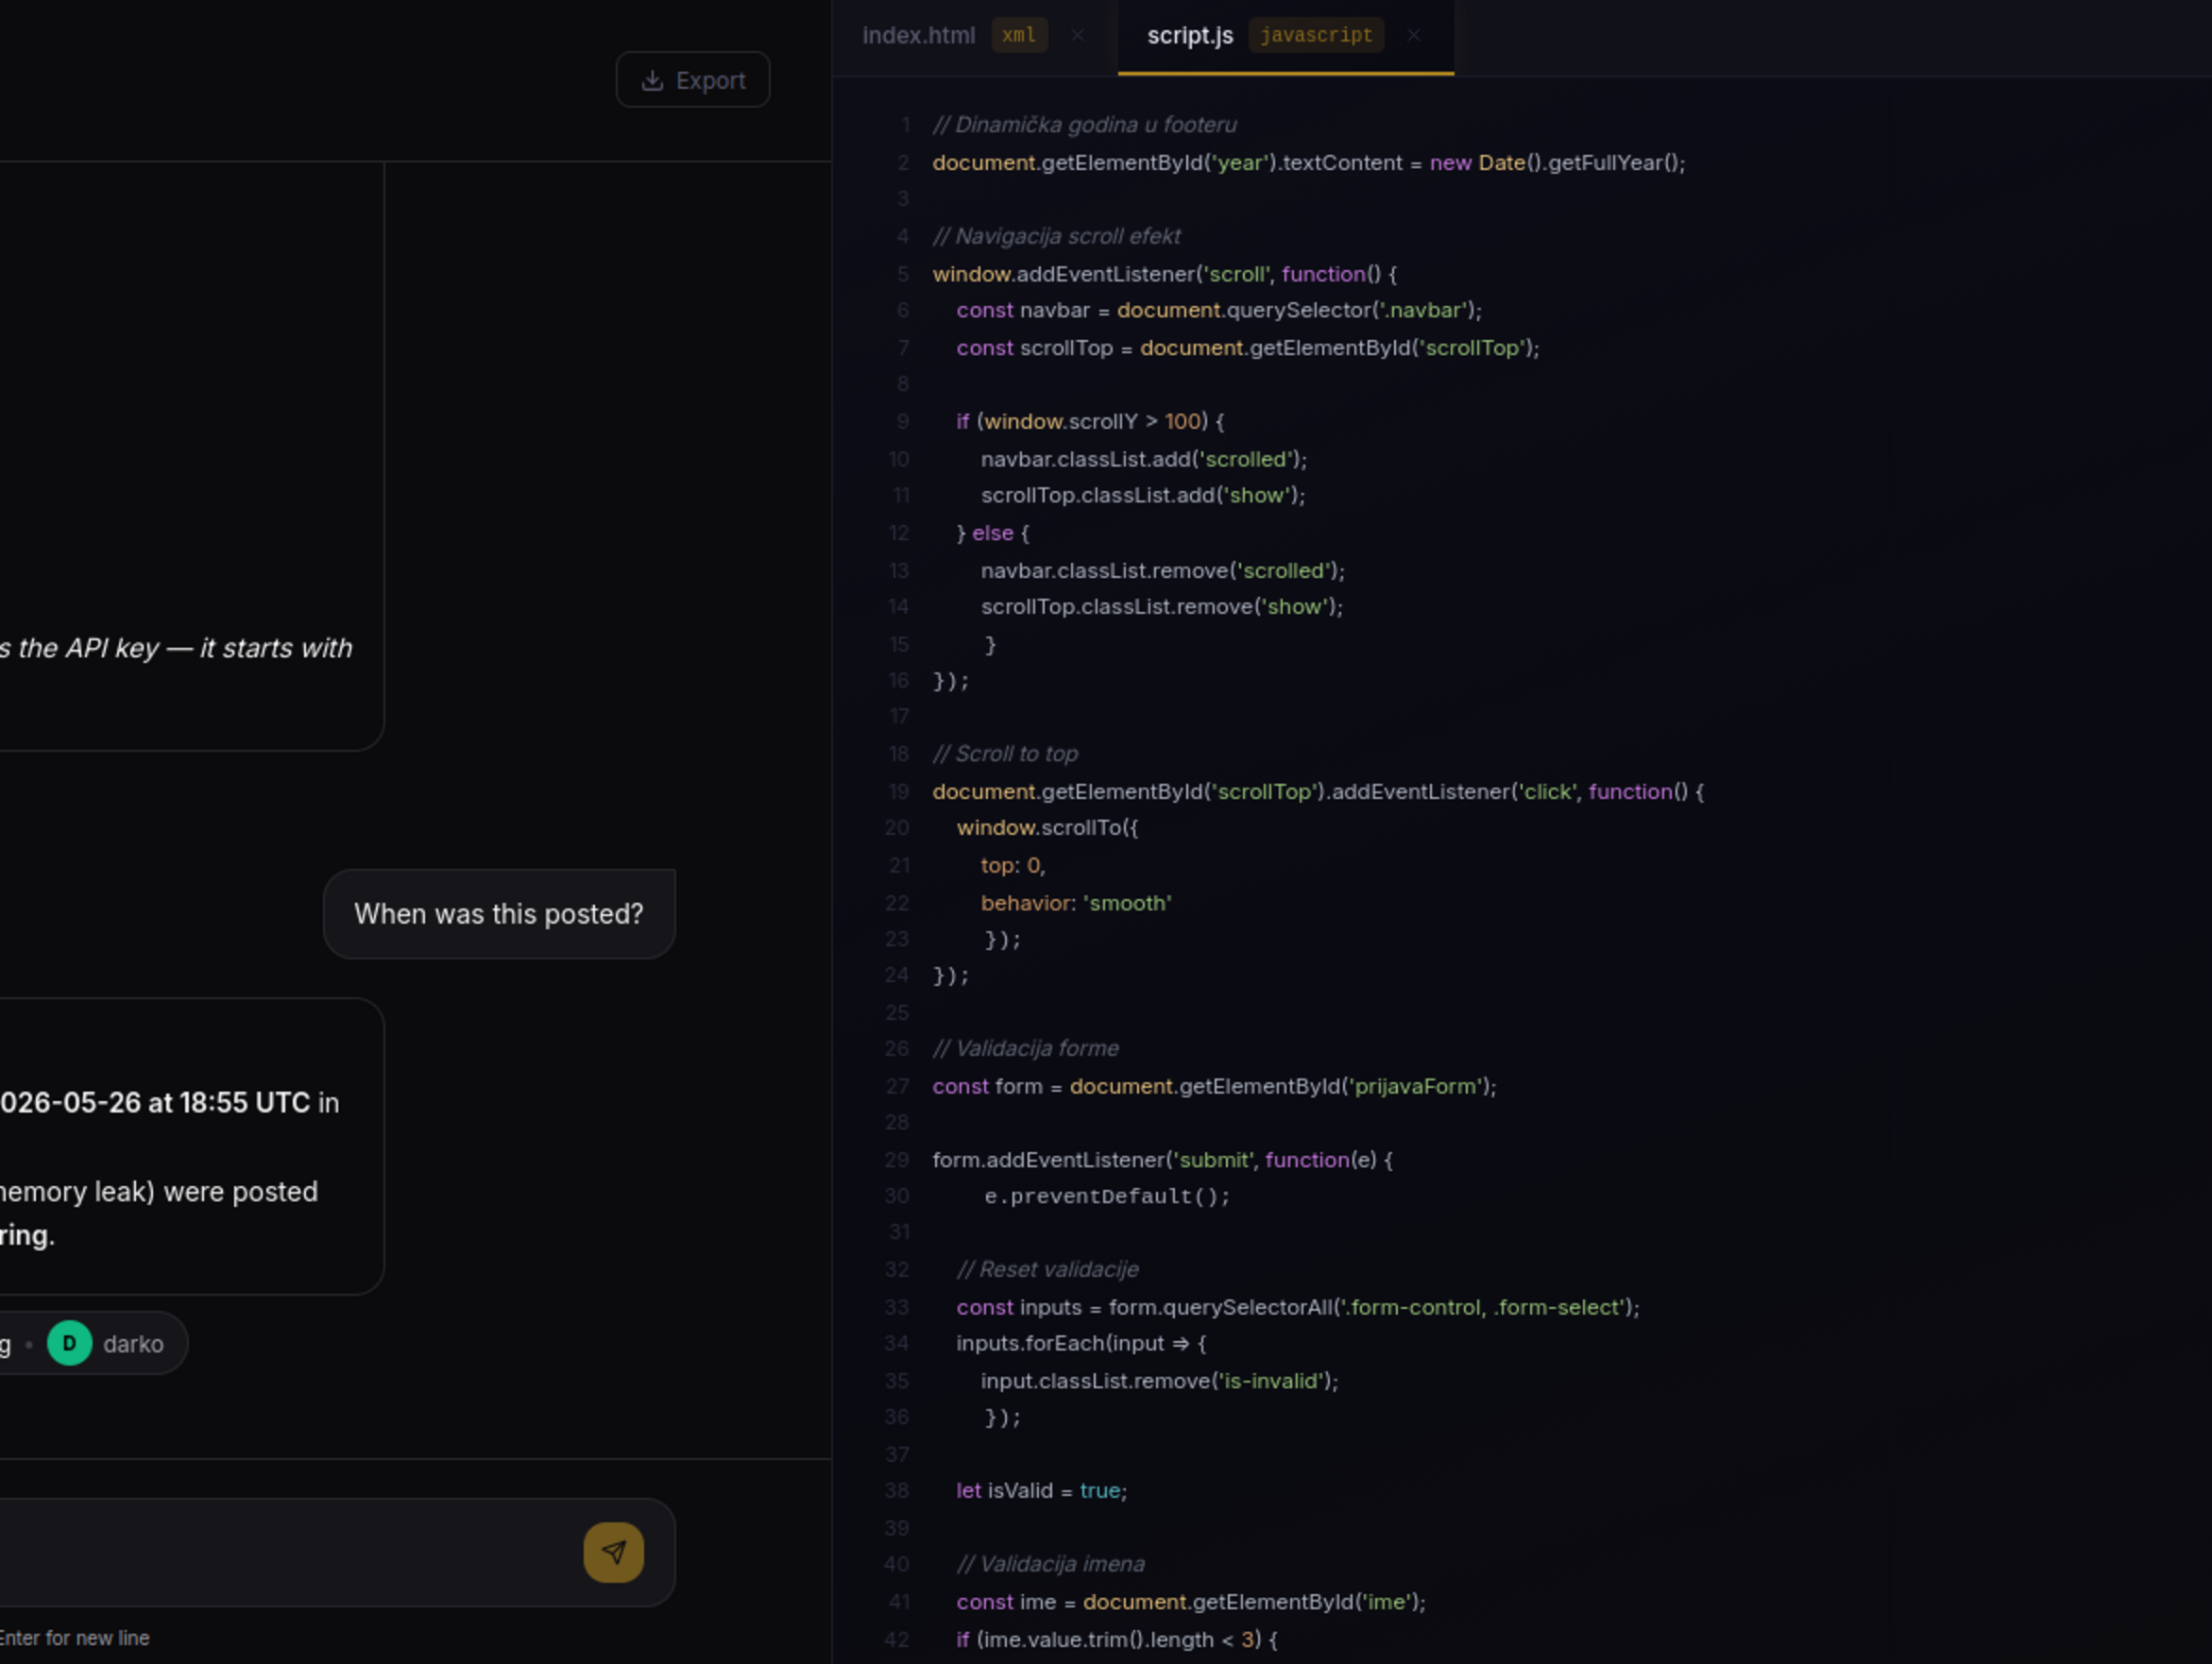Image resolution: width=2212 pixels, height=1664 pixels.
Task: Click the 'const form' declaration line
Action: 1214,1086
